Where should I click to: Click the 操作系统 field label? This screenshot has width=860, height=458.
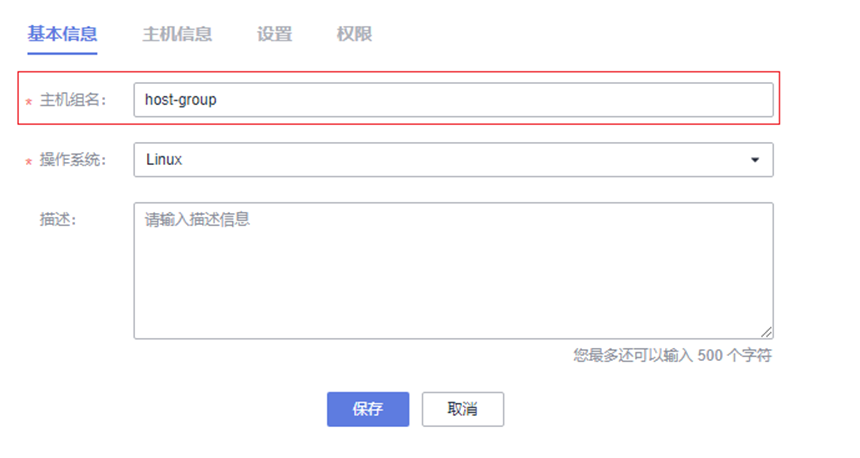73,160
